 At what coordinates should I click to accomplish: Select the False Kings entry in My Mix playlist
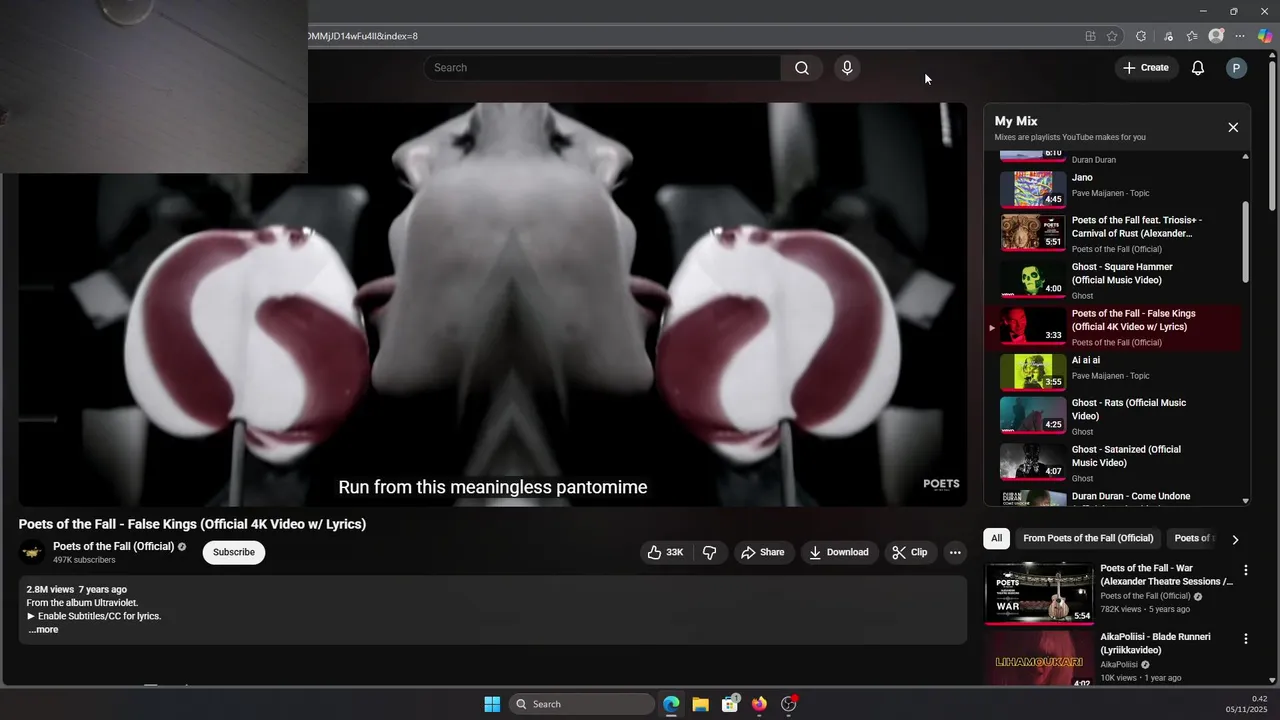point(1112,327)
